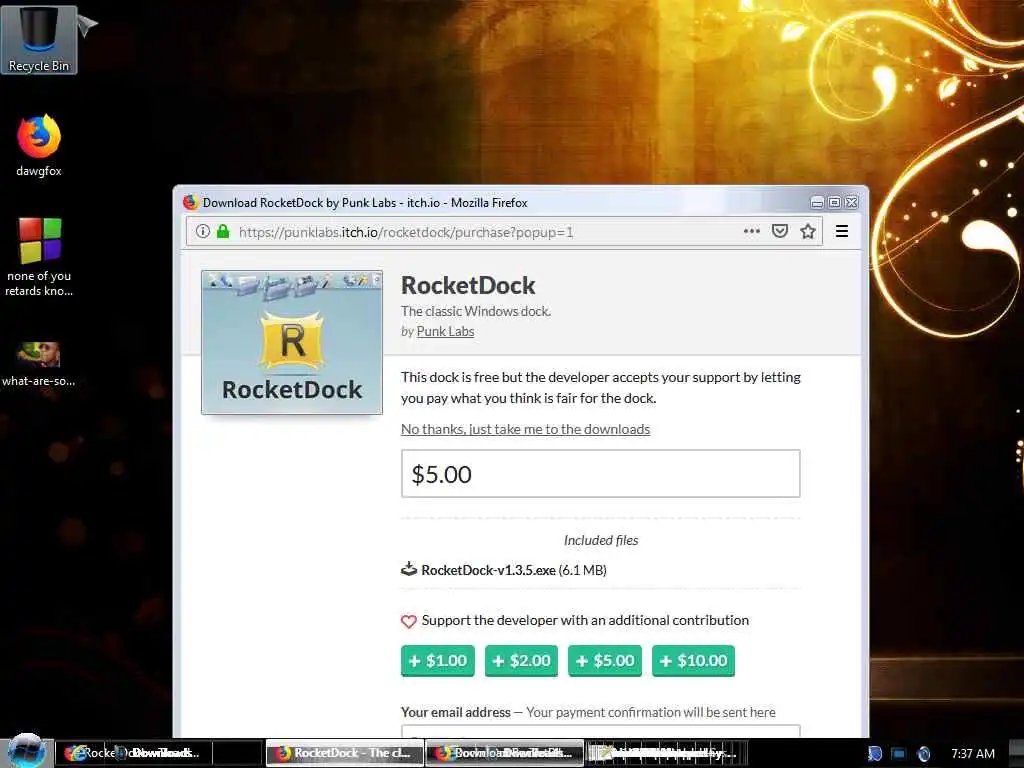Add $1.00 contribution
Screen dimensions: 1024x768
(438, 661)
